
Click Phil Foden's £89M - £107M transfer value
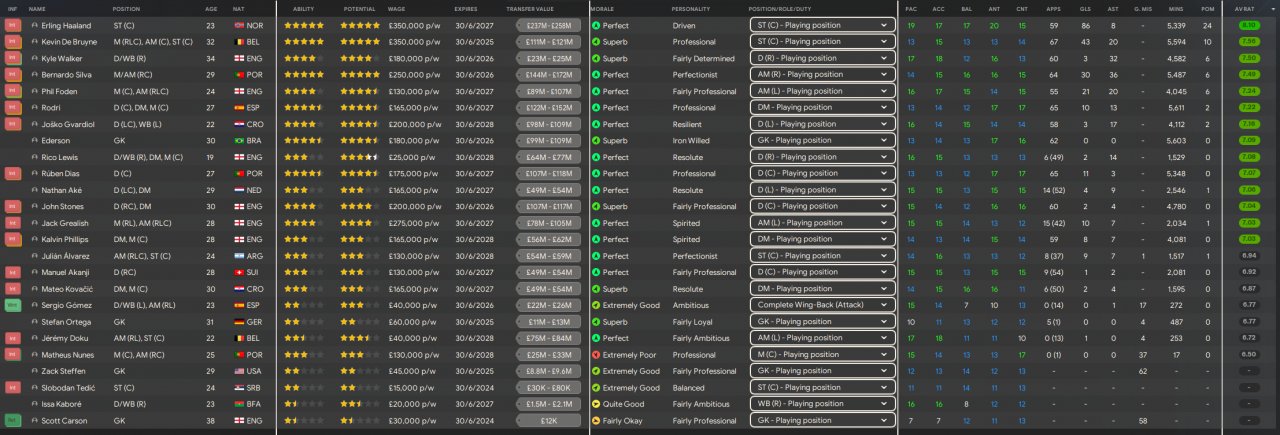(548, 91)
